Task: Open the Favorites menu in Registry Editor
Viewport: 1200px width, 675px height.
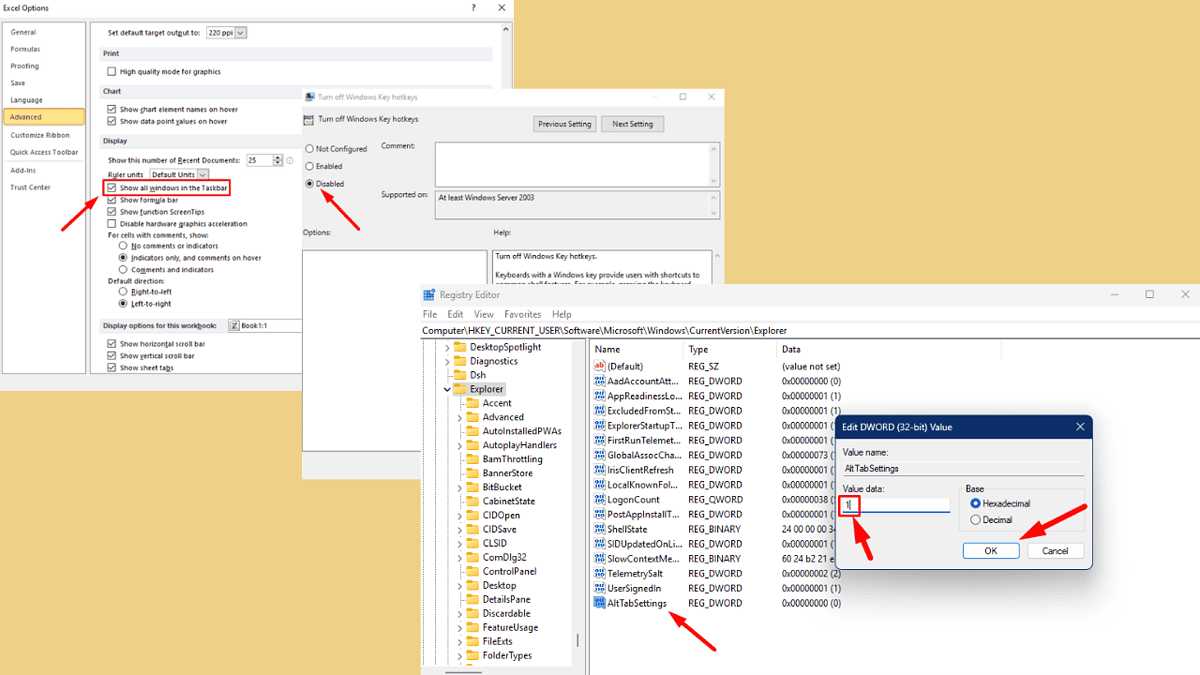Action: click(x=523, y=313)
